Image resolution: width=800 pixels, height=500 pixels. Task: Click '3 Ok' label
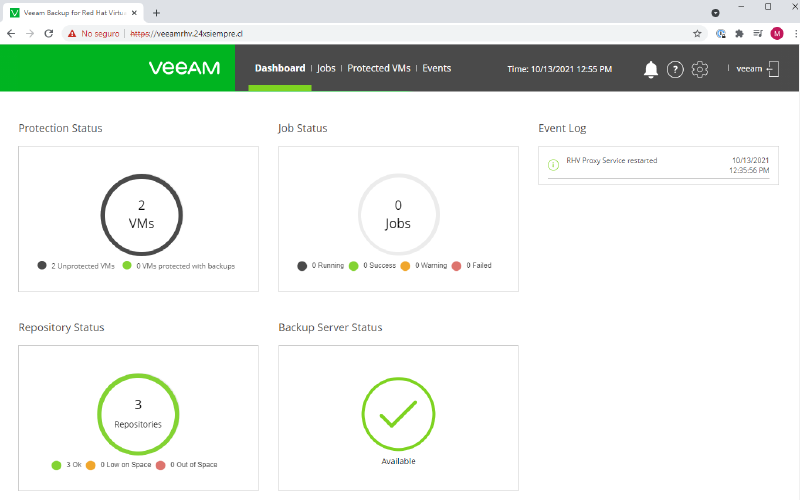click(x=73, y=464)
